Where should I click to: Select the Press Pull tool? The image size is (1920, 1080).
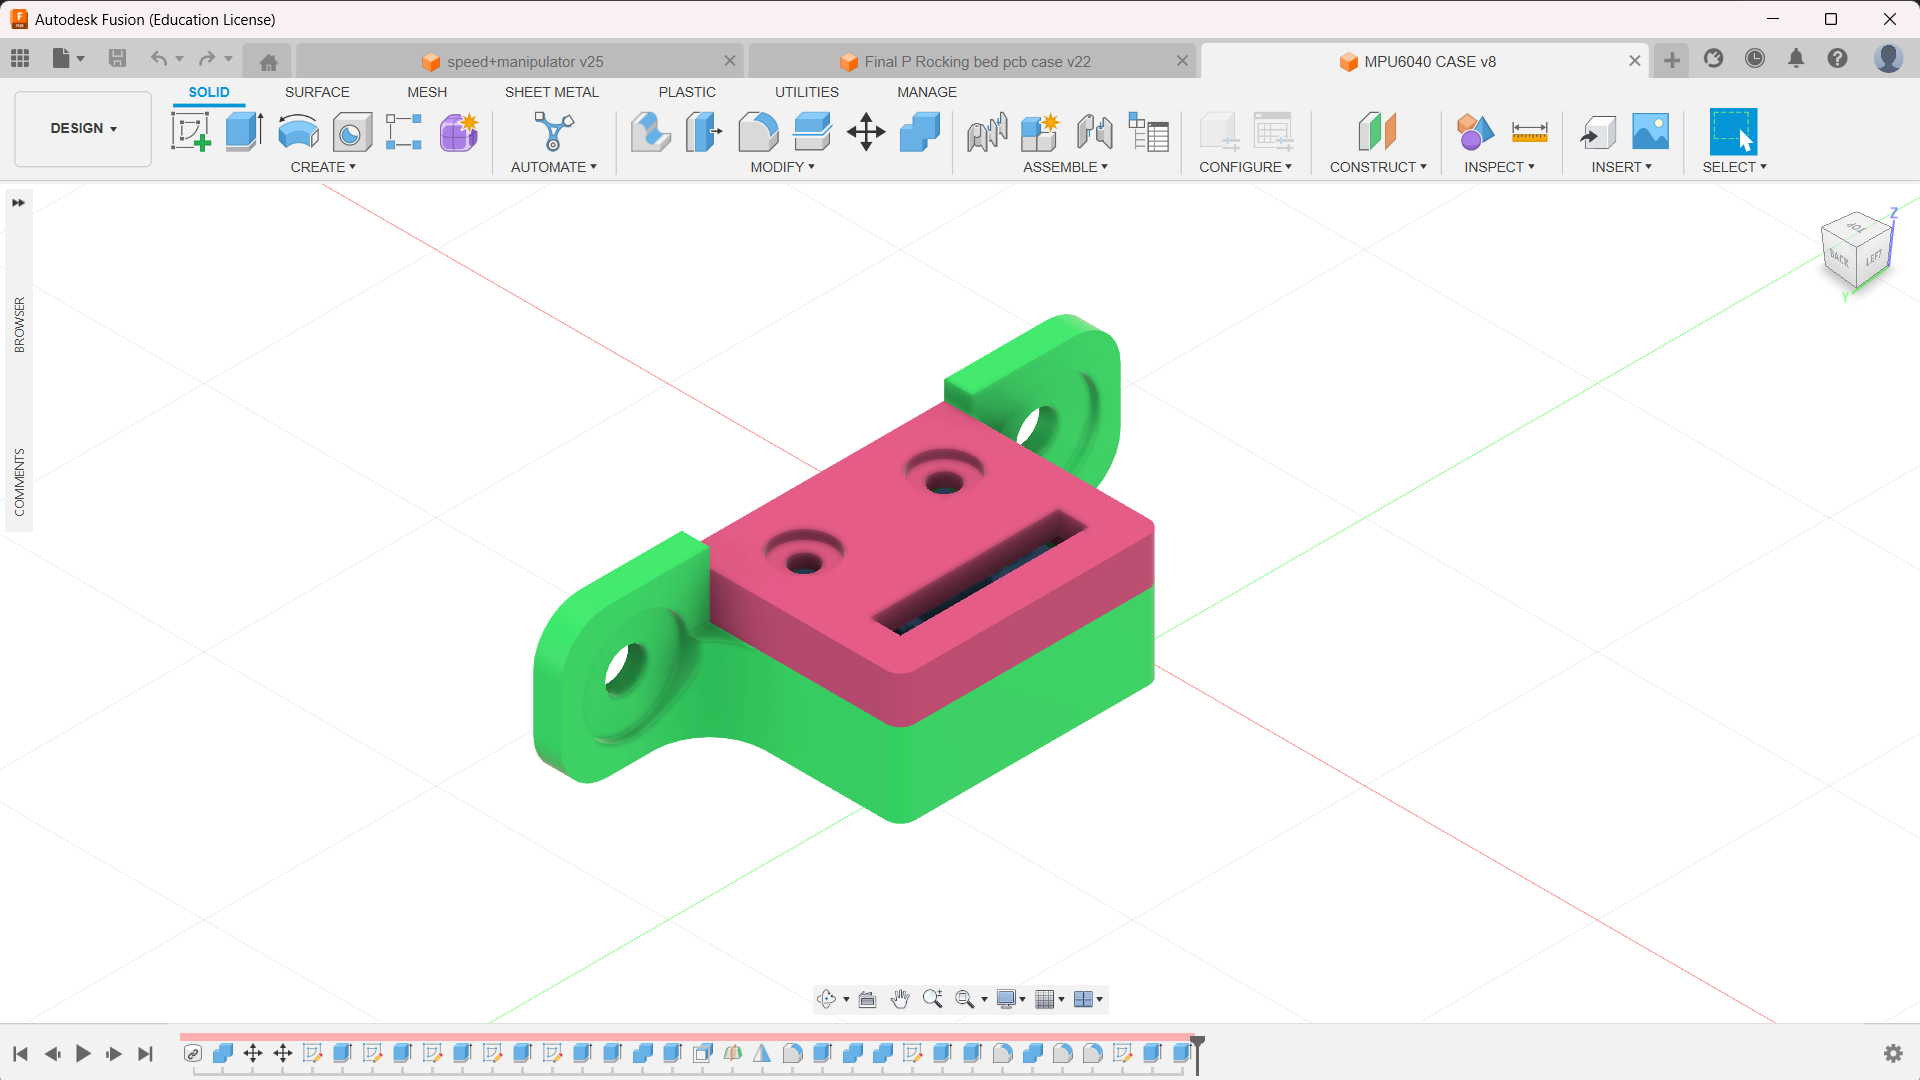650,132
